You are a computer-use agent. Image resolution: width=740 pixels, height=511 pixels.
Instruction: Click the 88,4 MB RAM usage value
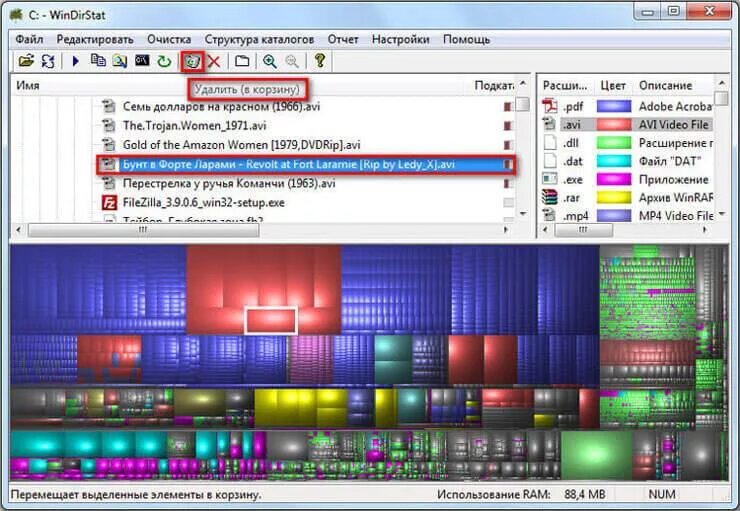585,494
